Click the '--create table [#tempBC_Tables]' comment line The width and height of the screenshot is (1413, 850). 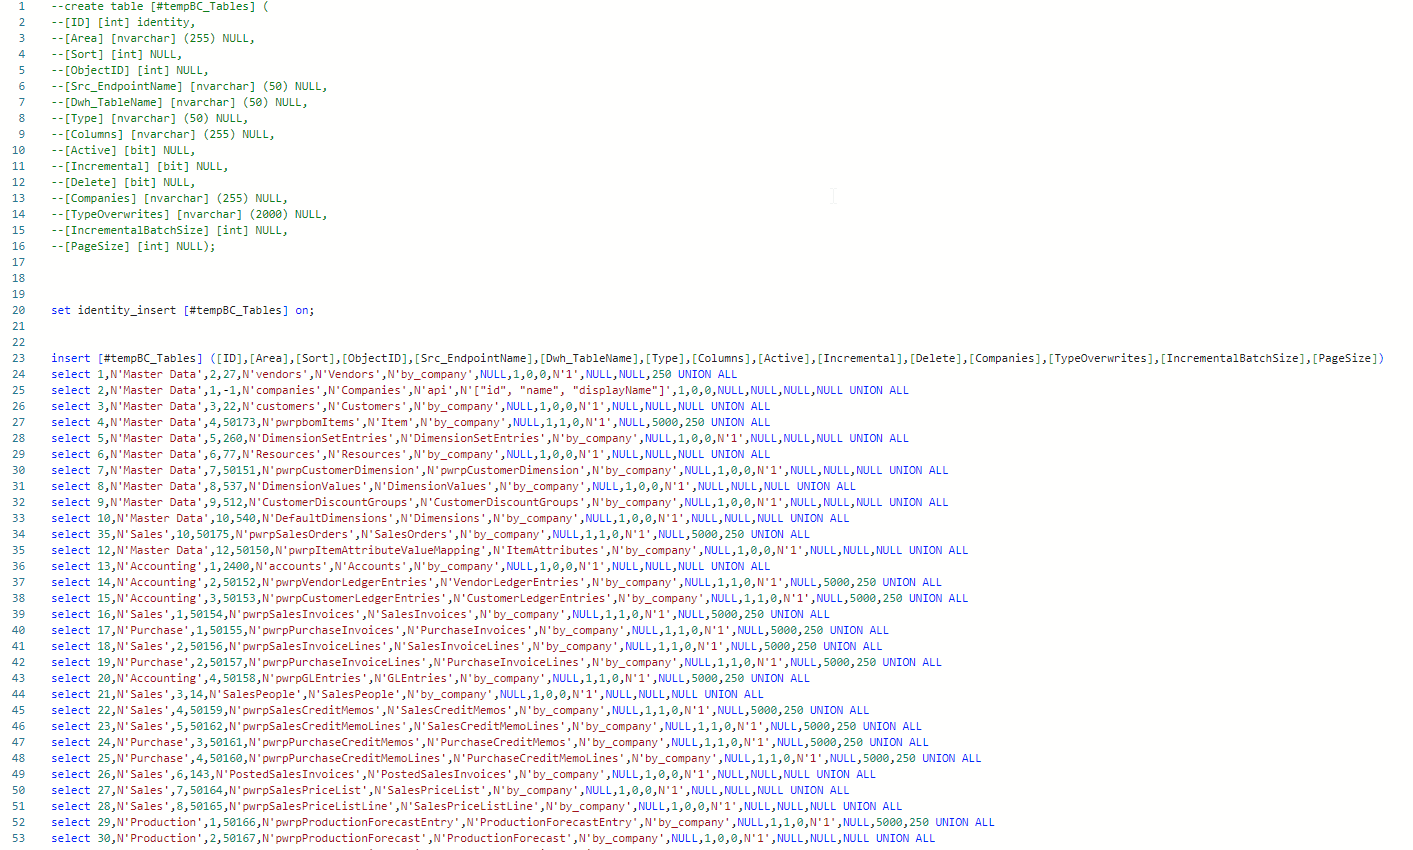coord(160,6)
